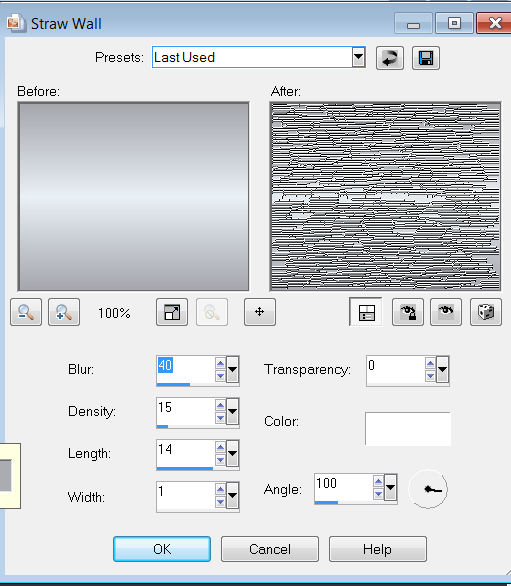This screenshot has width=511, height=586.
Task: Click the Help button
Action: click(x=378, y=549)
